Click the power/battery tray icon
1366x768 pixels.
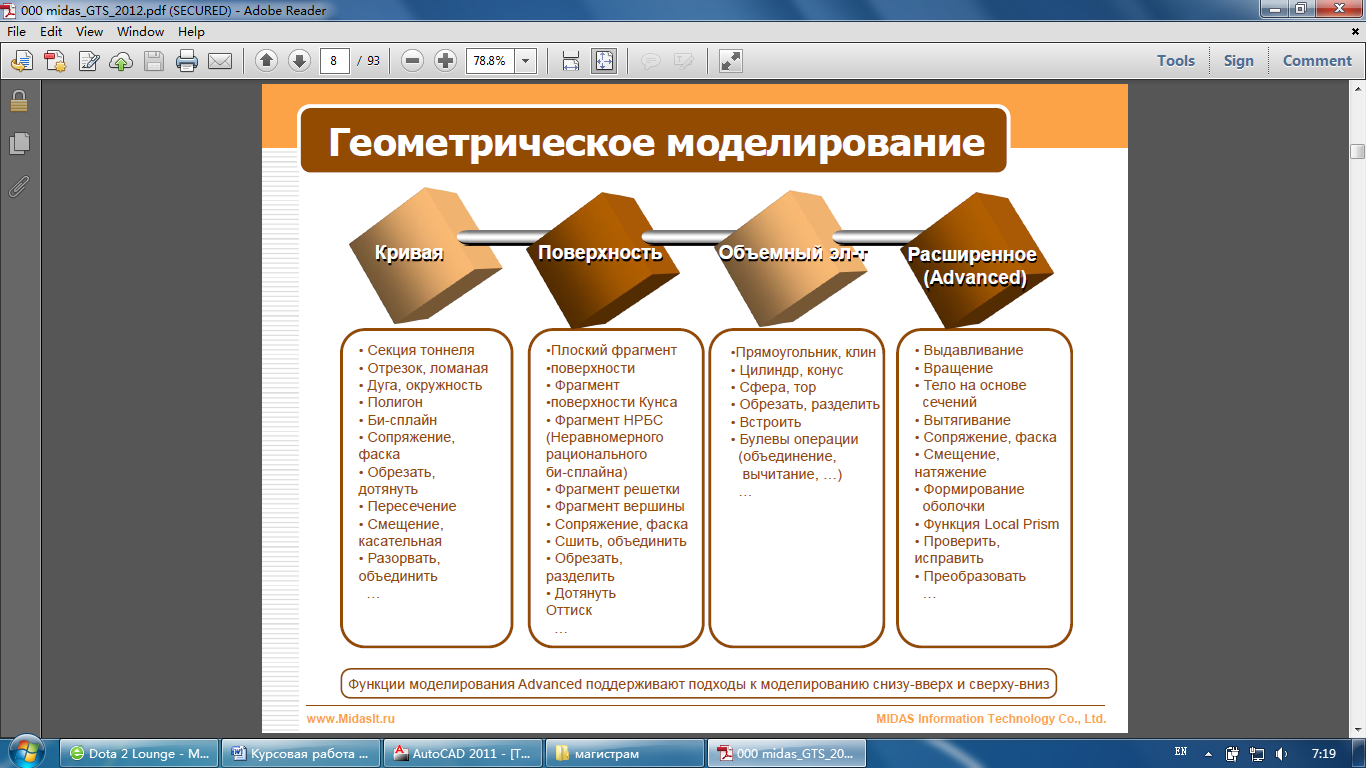[1232, 753]
